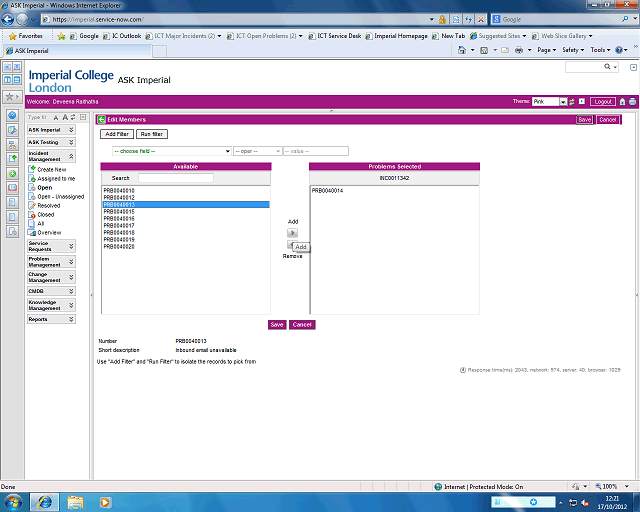This screenshot has height=512, width=640.
Task: Click the home icon next to Logout
Action: tap(622, 101)
